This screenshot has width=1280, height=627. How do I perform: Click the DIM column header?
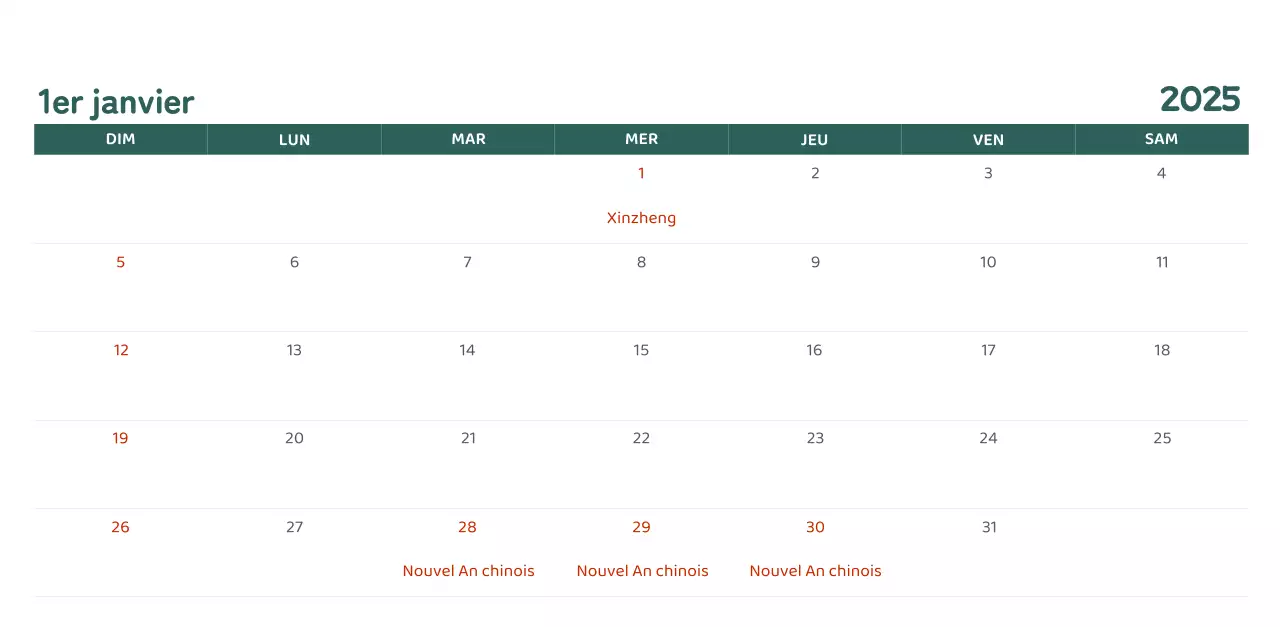pos(120,139)
